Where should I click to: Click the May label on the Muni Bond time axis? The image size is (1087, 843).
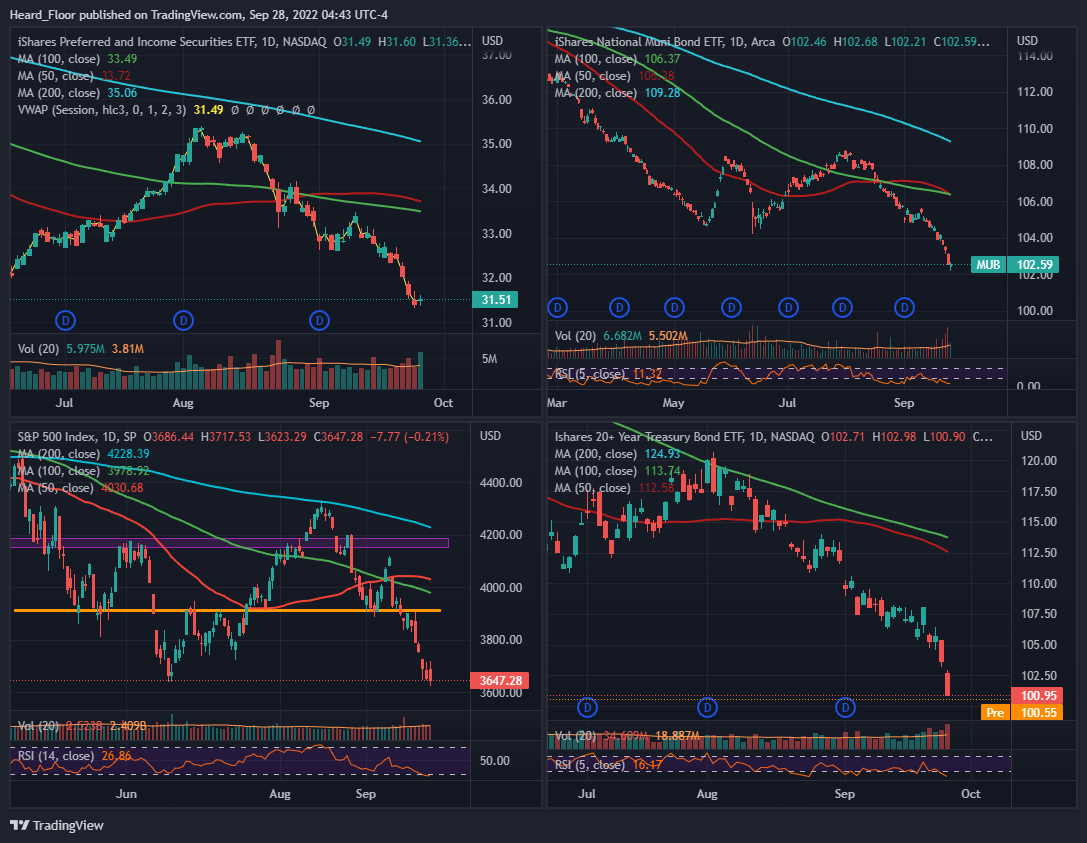(673, 403)
